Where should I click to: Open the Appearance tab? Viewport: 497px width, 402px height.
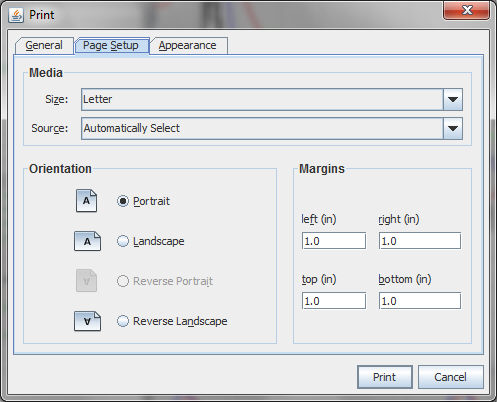[188, 45]
